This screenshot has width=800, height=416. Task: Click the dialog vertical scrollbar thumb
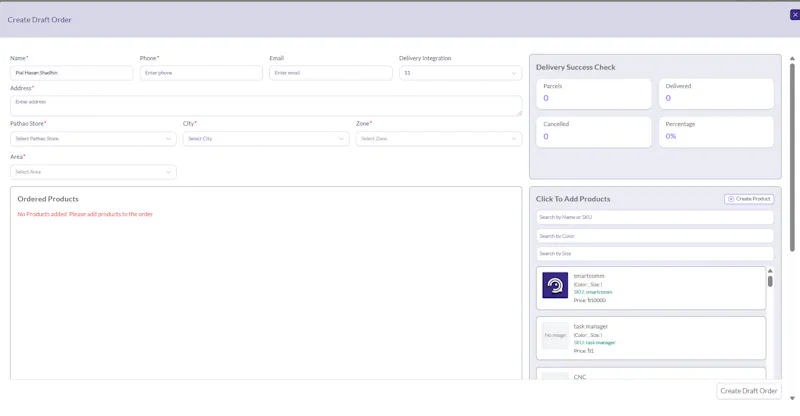[x=792, y=157]
